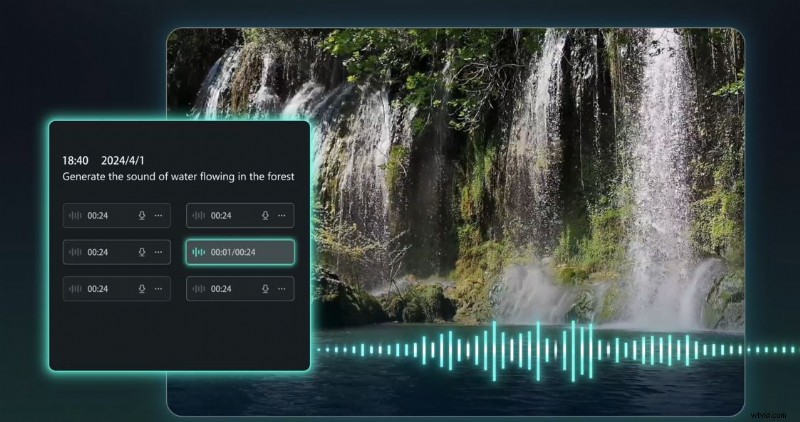Play top-right clip via its waveform icon

(x=199, y=216)
